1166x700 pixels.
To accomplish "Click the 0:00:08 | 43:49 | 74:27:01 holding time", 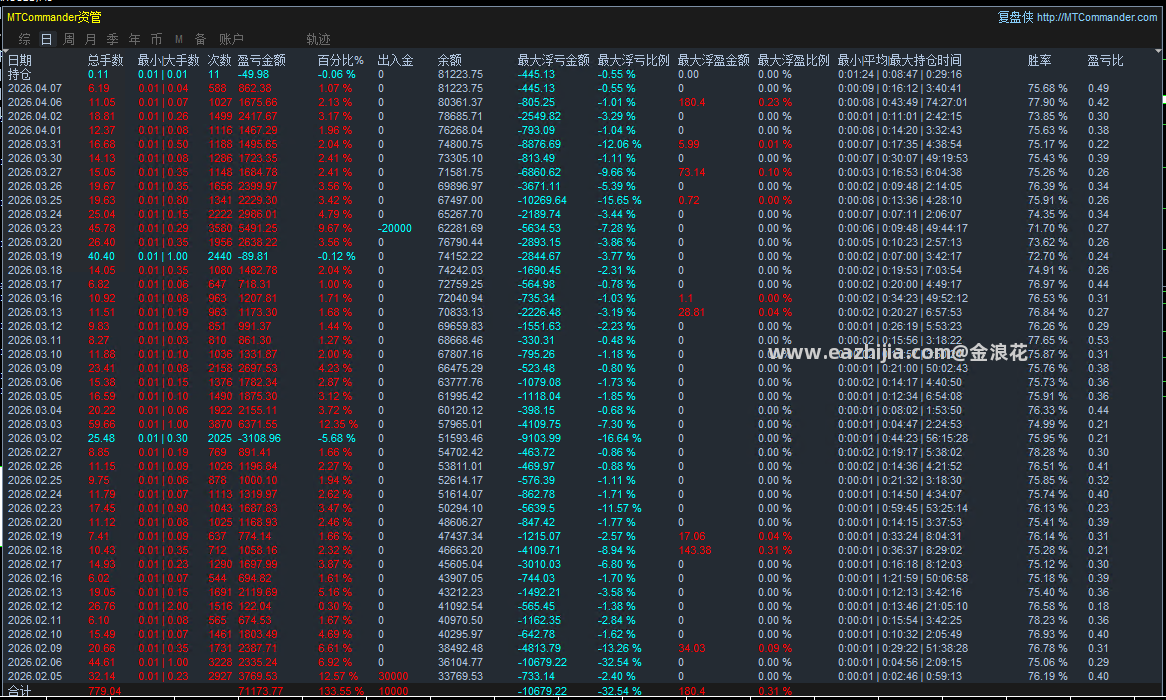I will 902,102.
